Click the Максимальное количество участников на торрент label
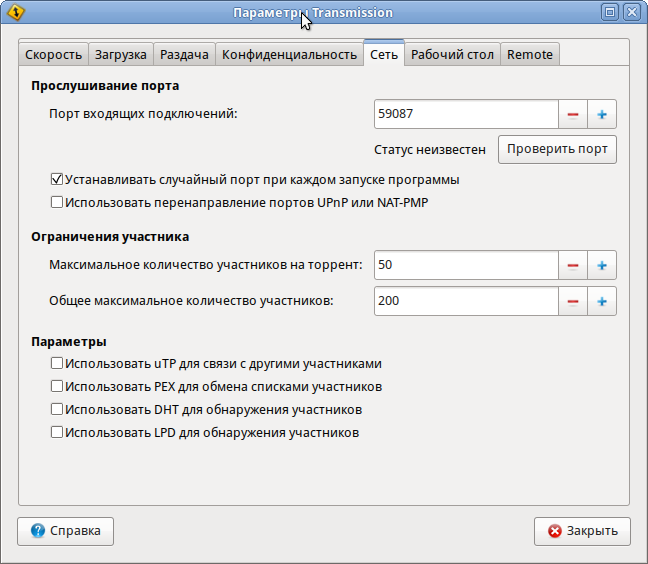 coord(206,265)
